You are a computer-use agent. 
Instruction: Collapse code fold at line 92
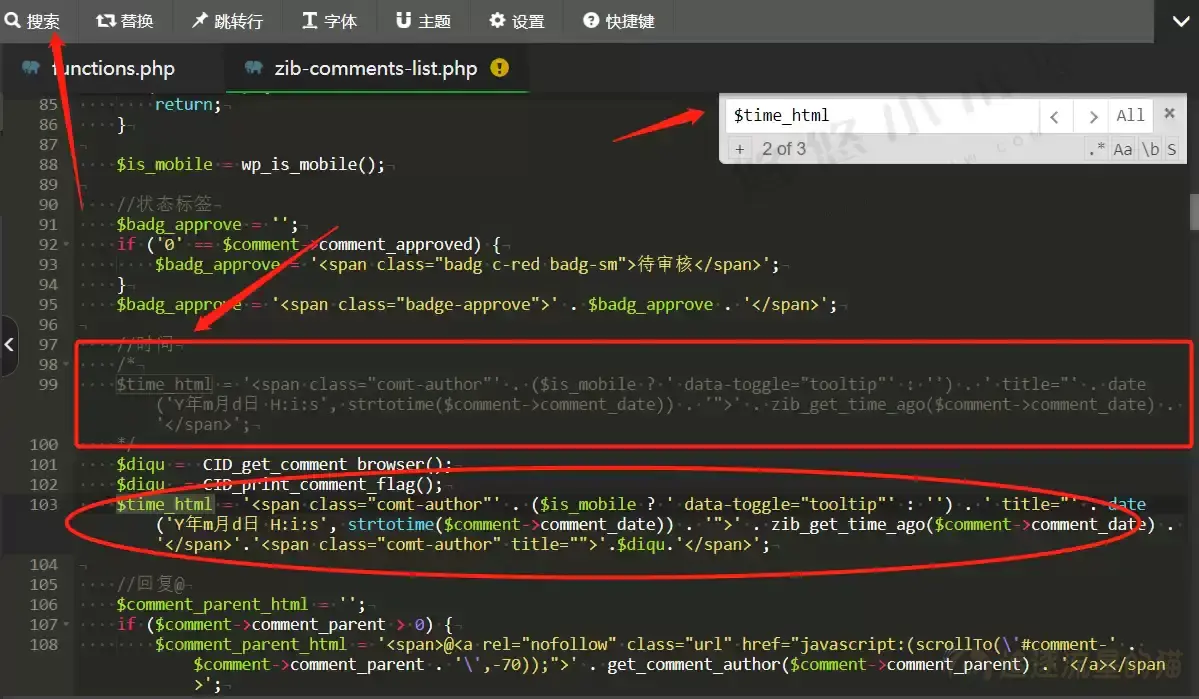(x=67, y=245)
